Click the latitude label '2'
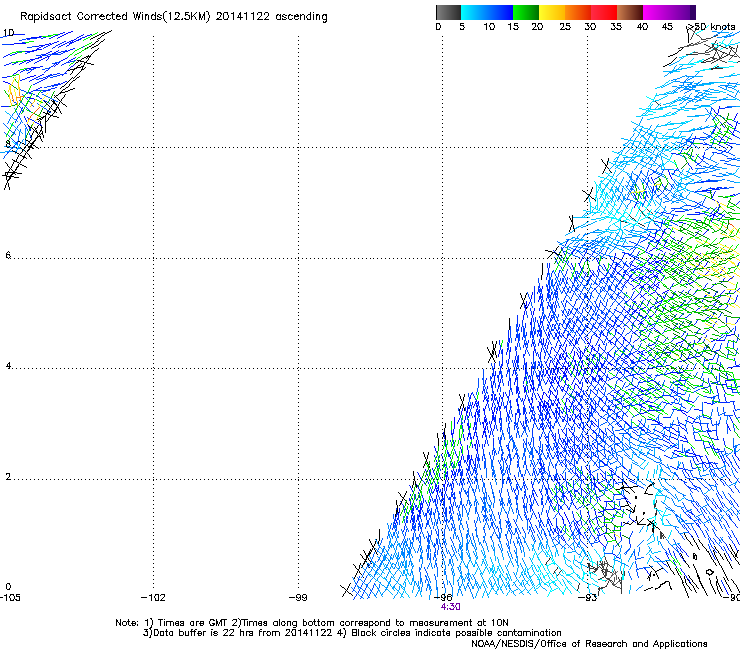Screen dimensions: 740x650 8,477
